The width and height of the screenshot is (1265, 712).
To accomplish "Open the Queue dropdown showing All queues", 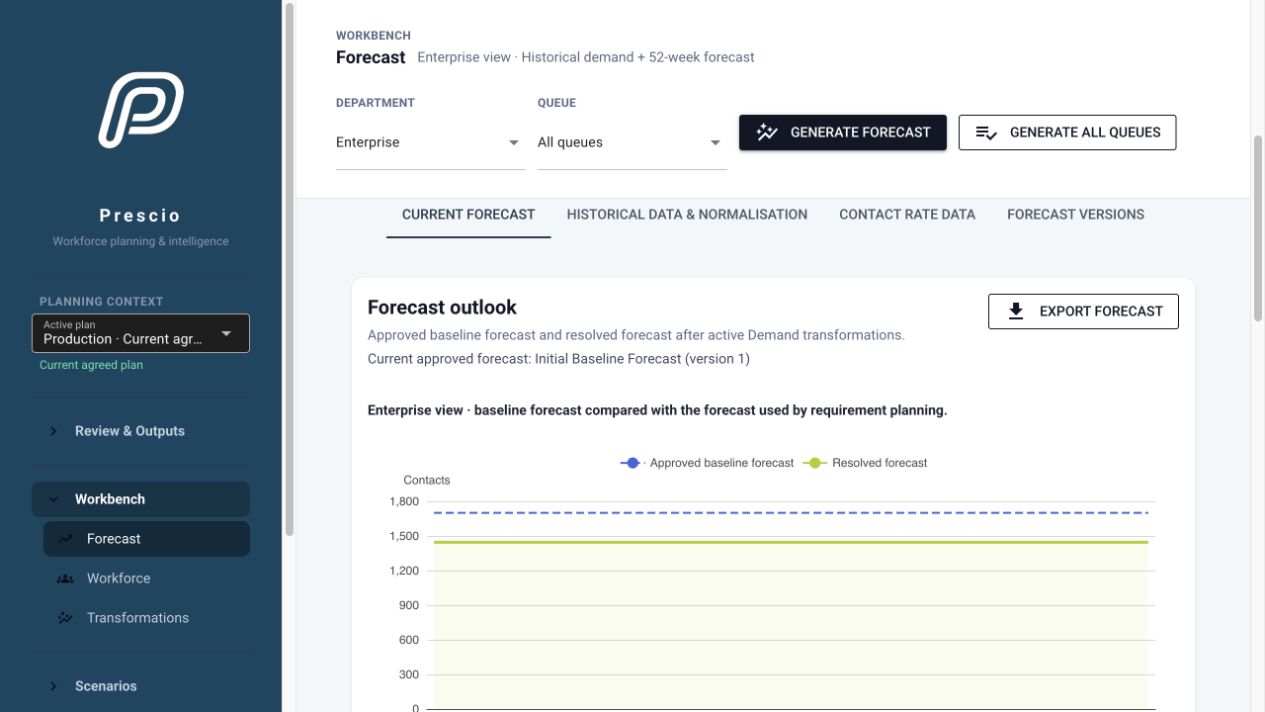I will click(x=632, y=143).
